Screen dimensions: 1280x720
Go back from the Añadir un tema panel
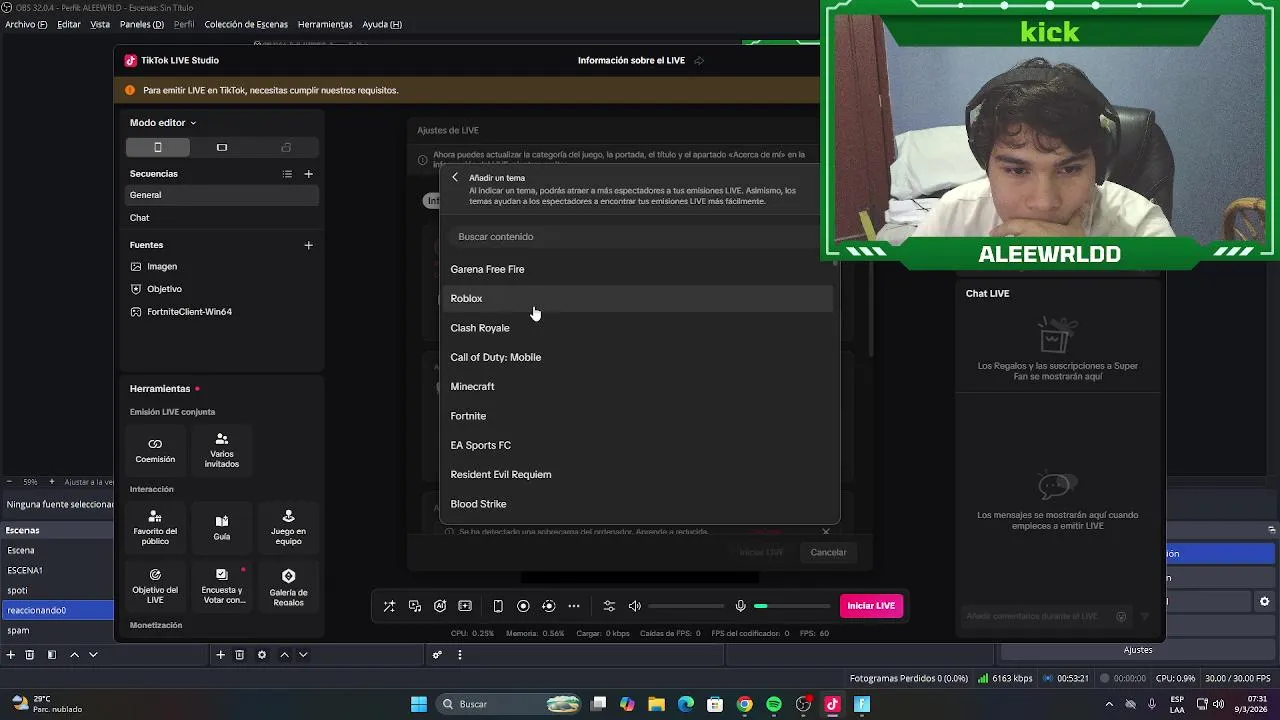click(x=455, y=178)
